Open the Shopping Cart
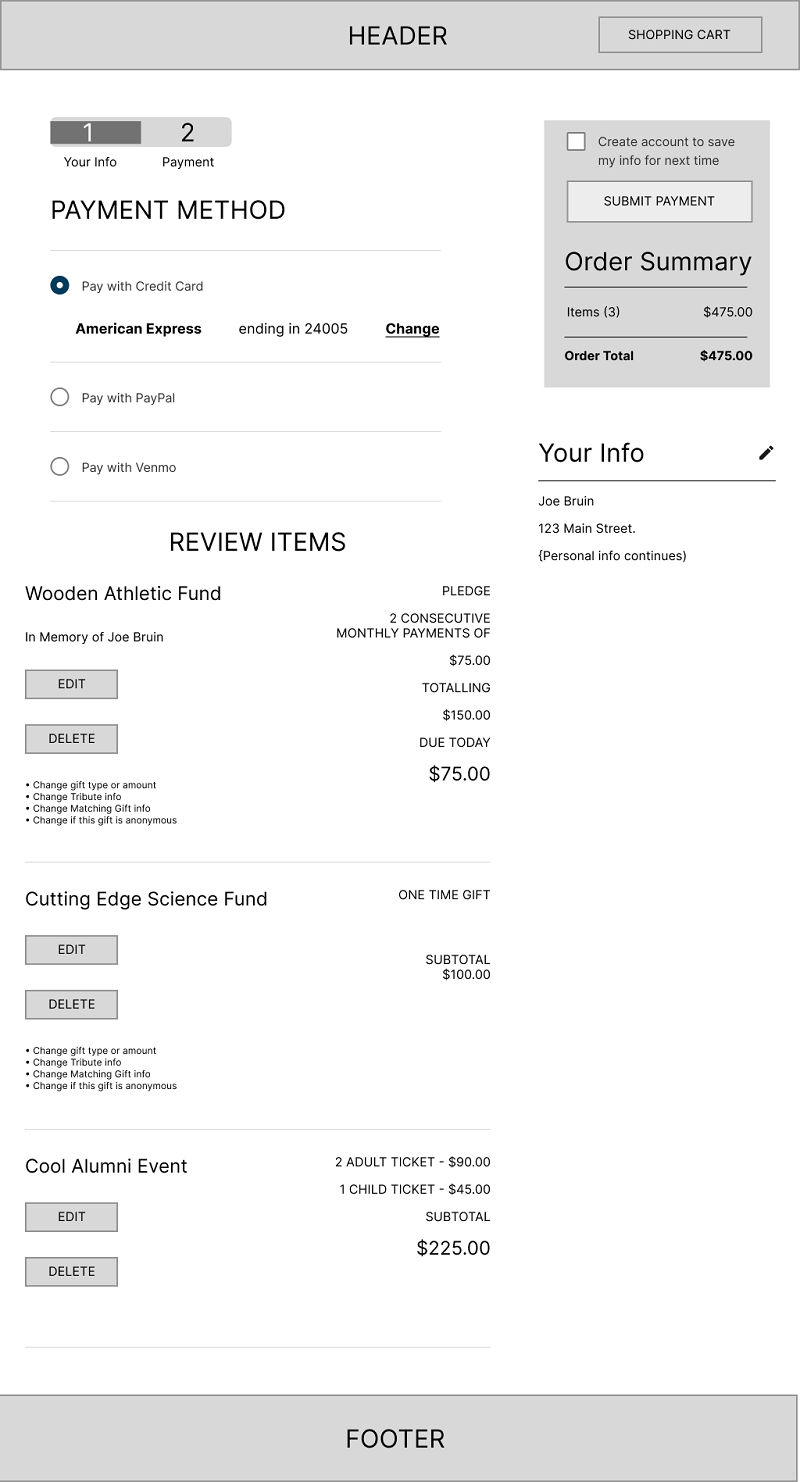 coord(679,34)
